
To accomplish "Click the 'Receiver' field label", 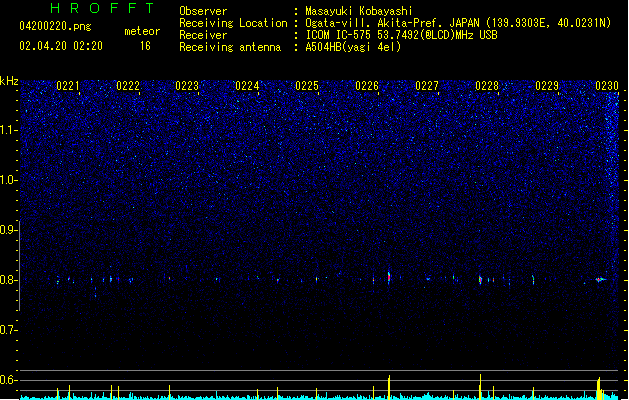I will click(x=203, y=35).
